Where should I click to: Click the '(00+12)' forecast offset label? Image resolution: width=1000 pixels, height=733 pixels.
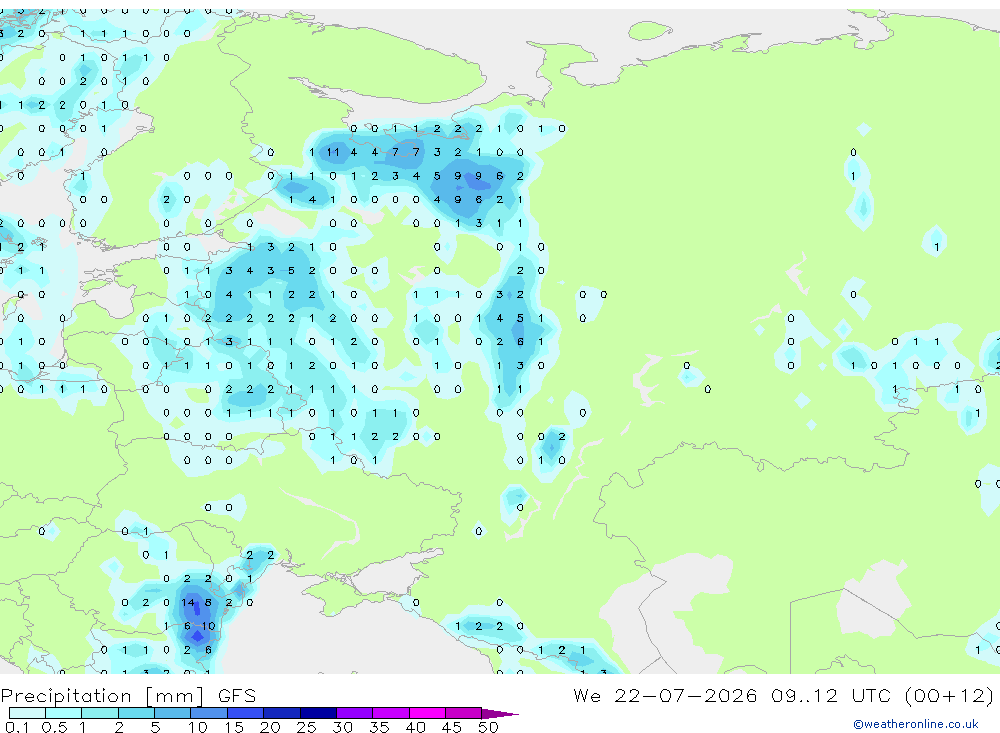(949, 695)
